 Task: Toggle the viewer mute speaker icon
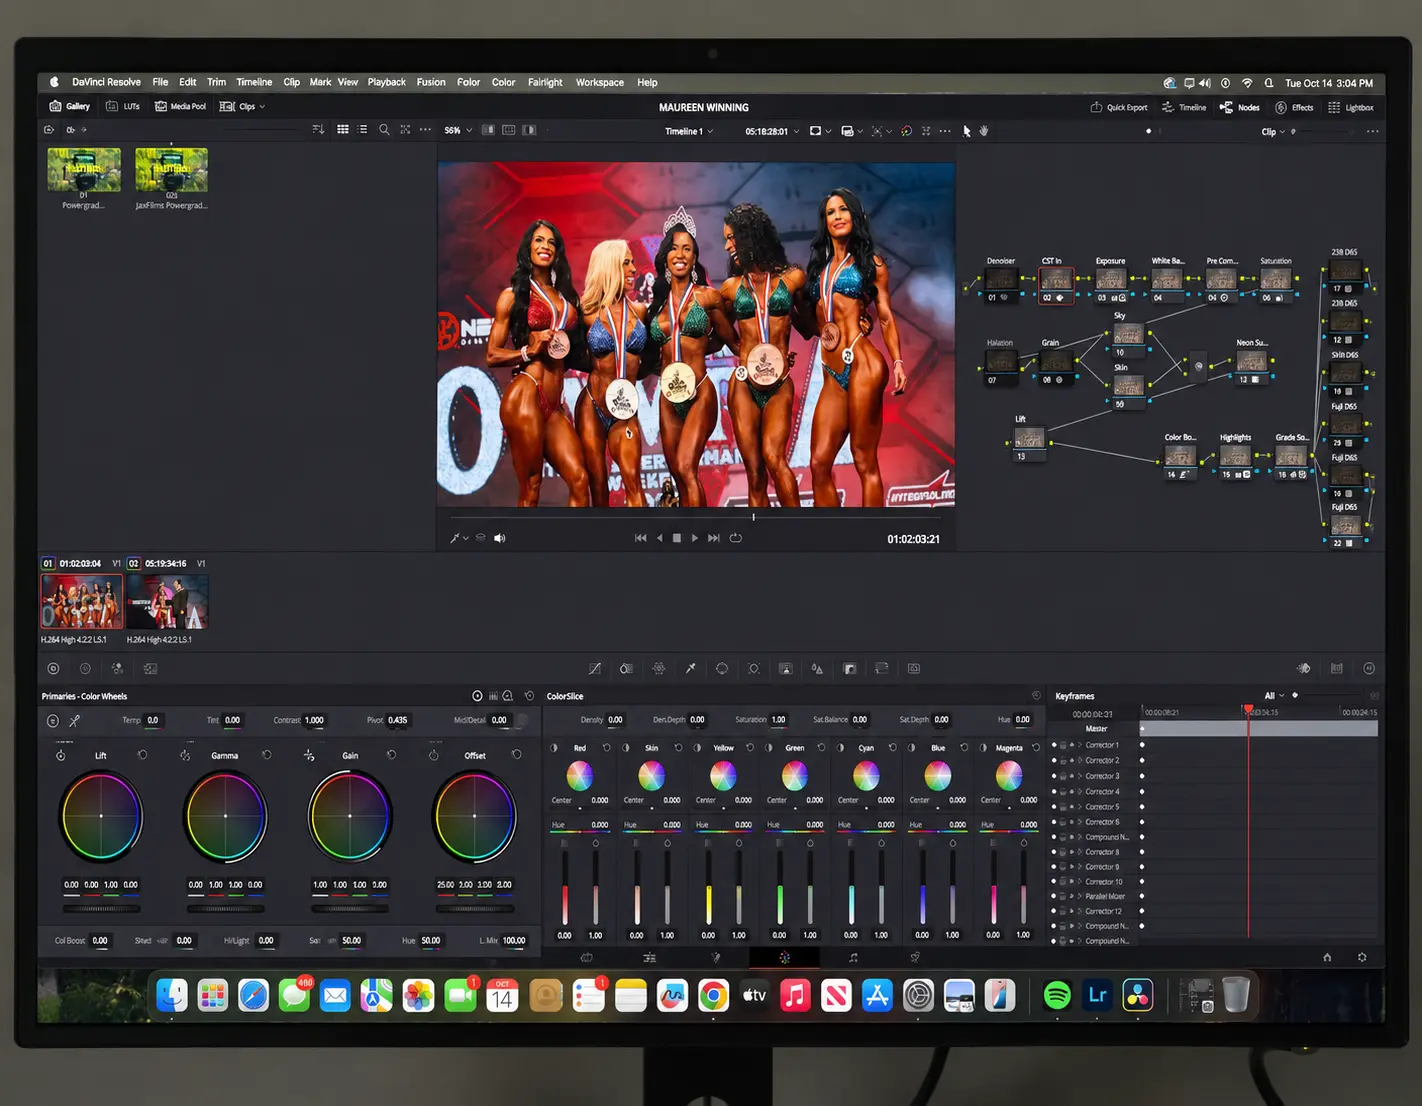pos(499,538)
